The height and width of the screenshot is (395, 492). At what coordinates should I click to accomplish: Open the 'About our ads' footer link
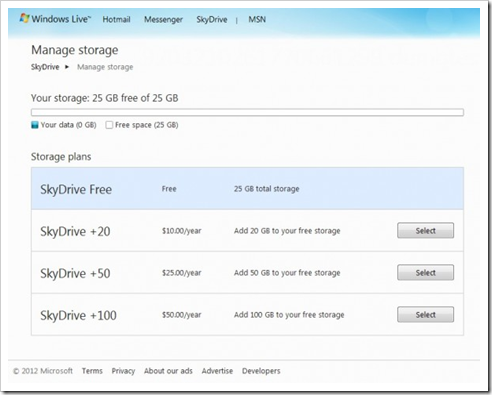point(168,371)
